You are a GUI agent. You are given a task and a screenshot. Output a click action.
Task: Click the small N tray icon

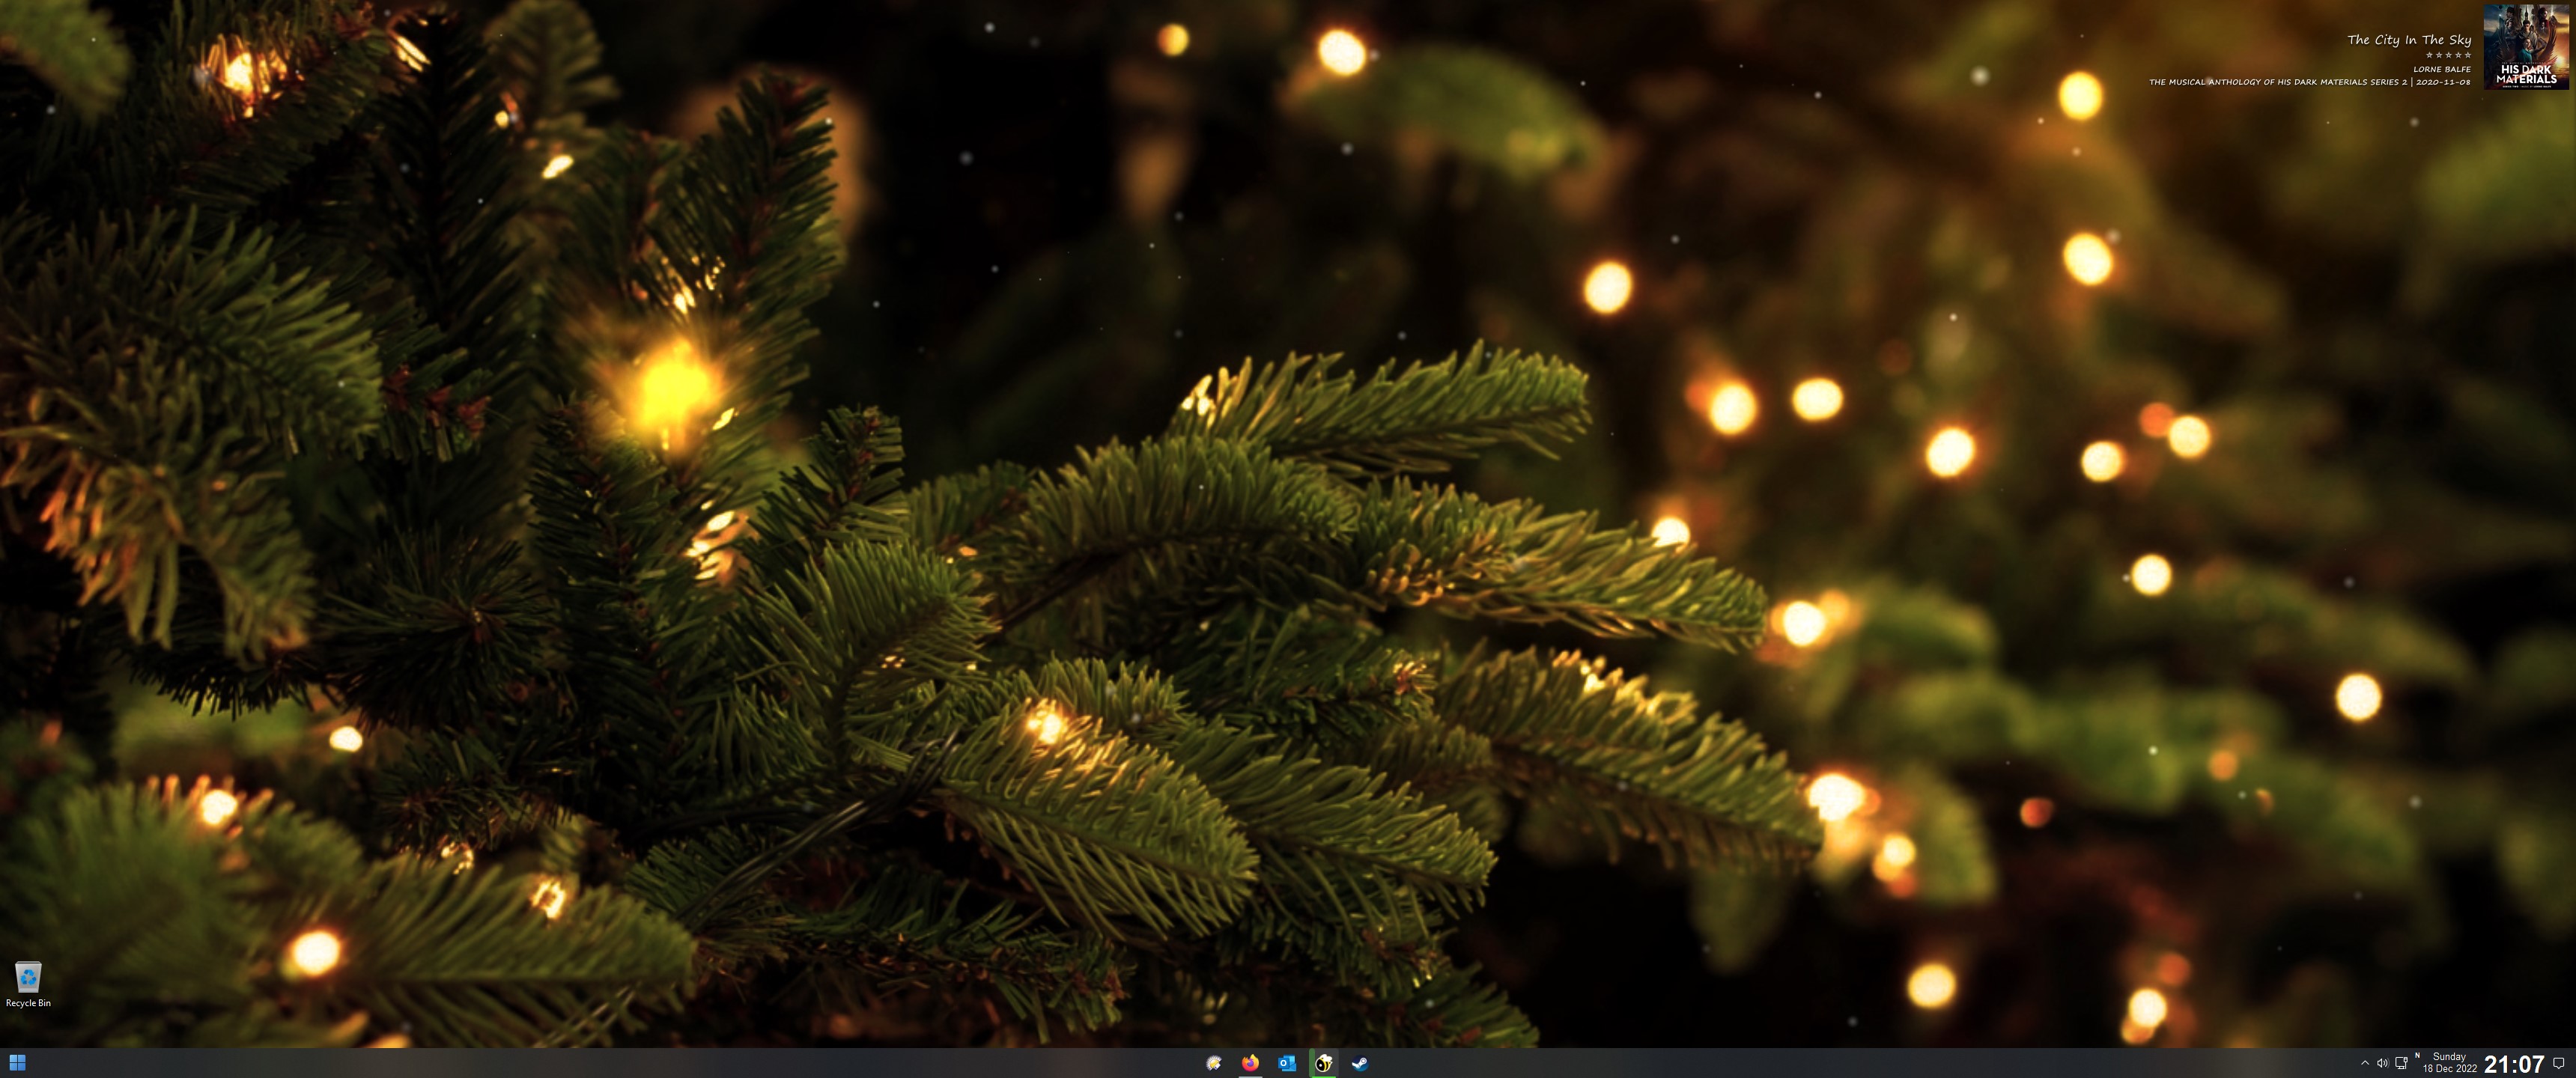[2417, 1055]
